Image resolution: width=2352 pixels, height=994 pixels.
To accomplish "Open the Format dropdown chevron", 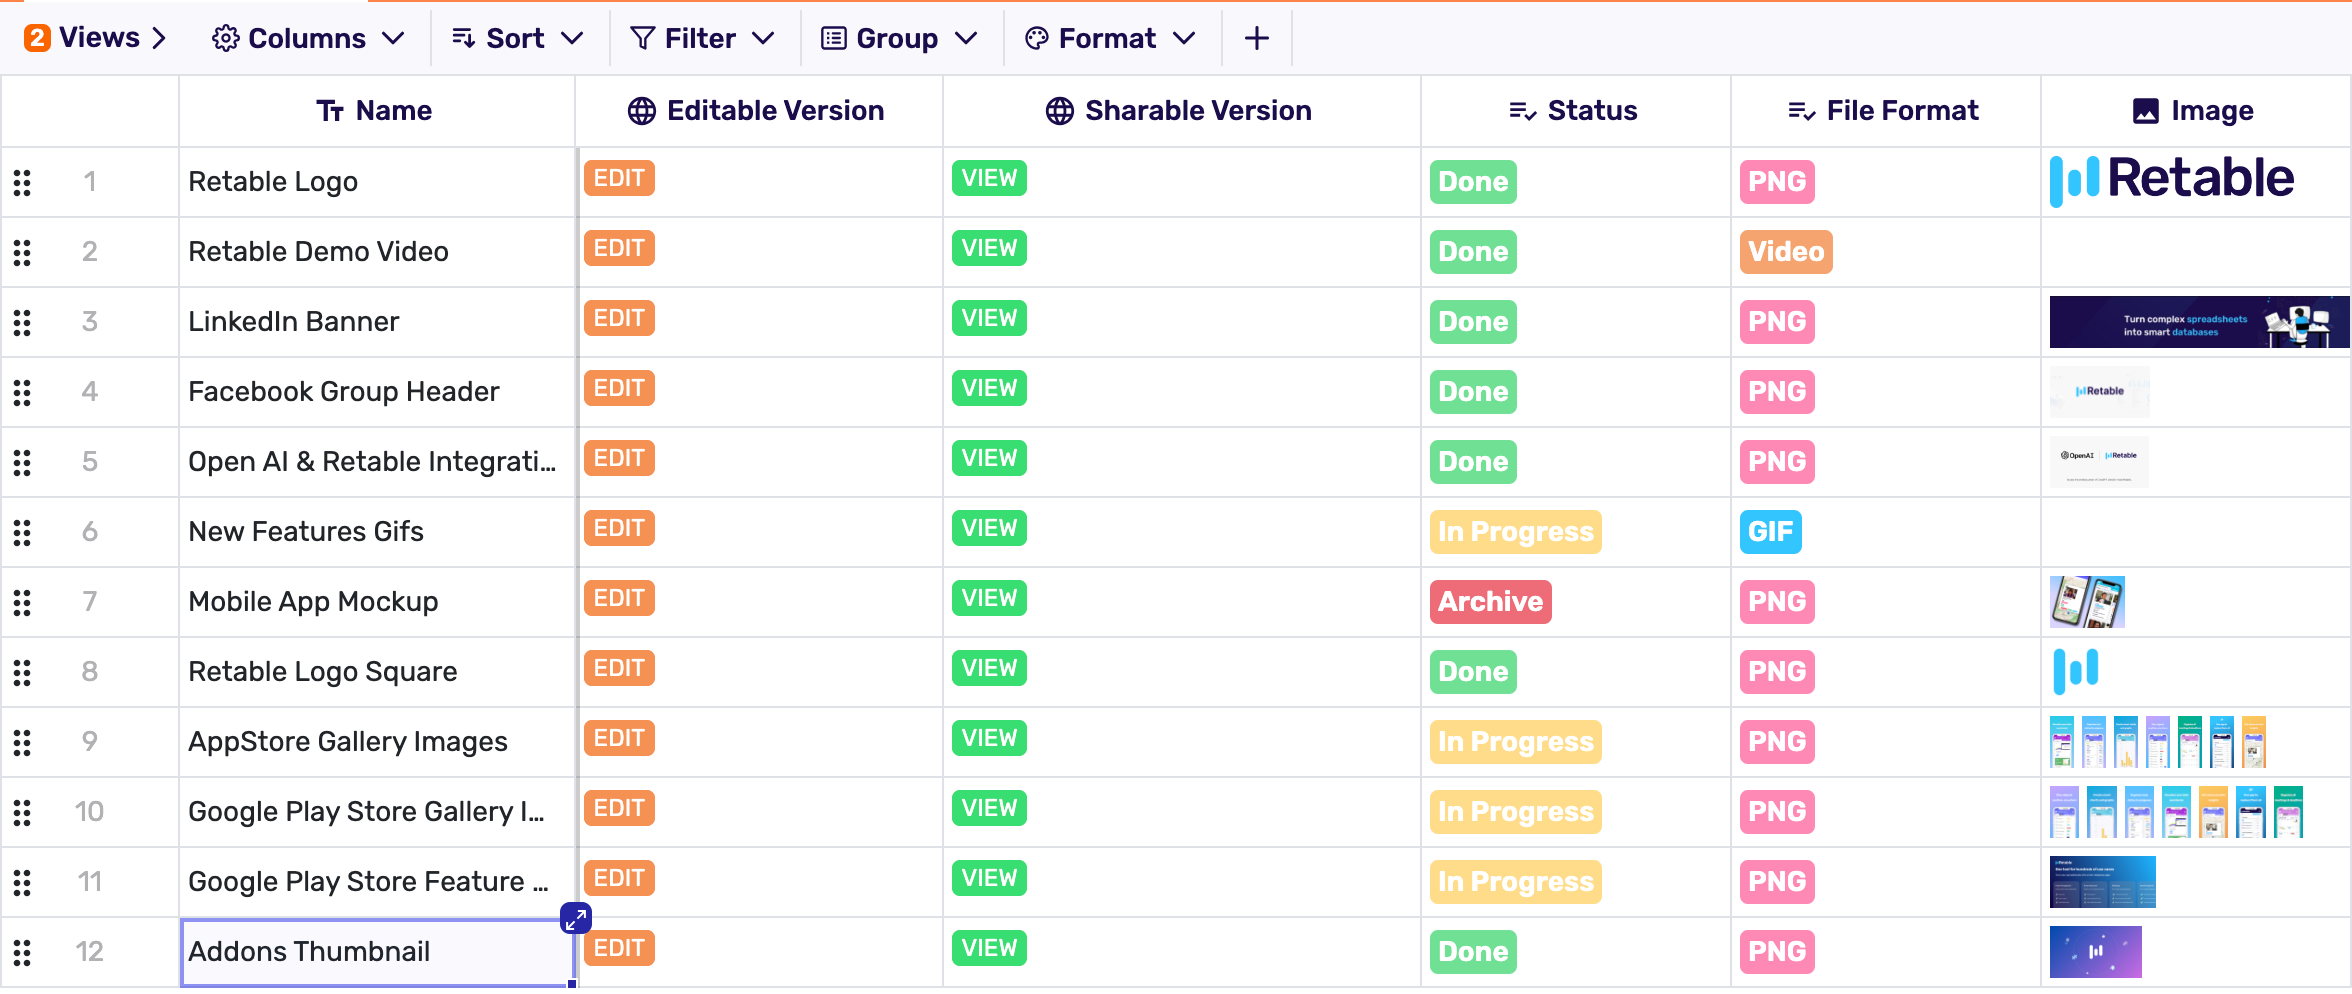I will 1185,38.
